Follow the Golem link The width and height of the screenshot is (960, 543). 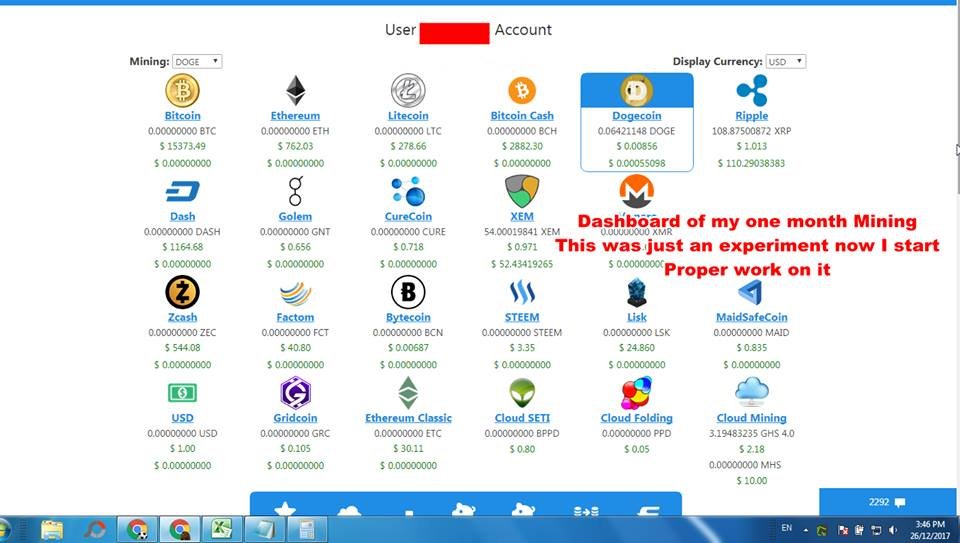click(x=295, y=217)
